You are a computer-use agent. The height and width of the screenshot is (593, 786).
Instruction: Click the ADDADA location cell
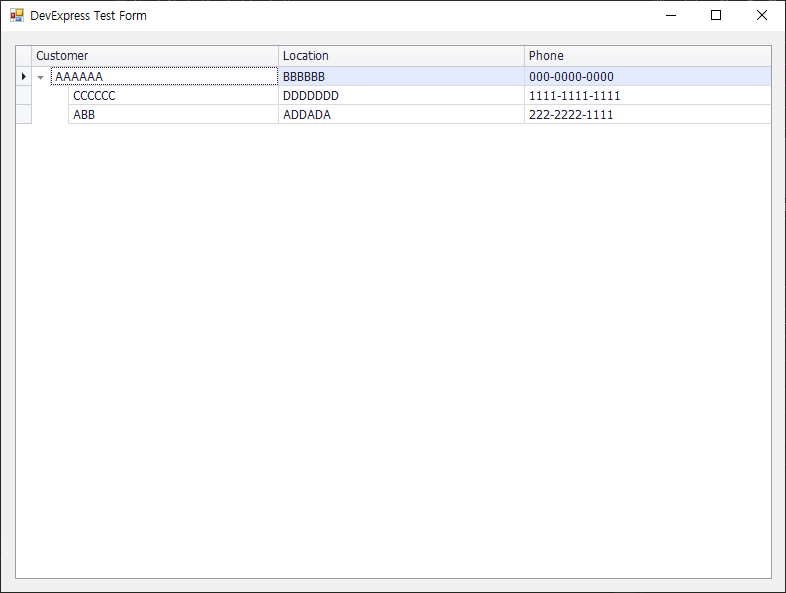pos(402,114)
